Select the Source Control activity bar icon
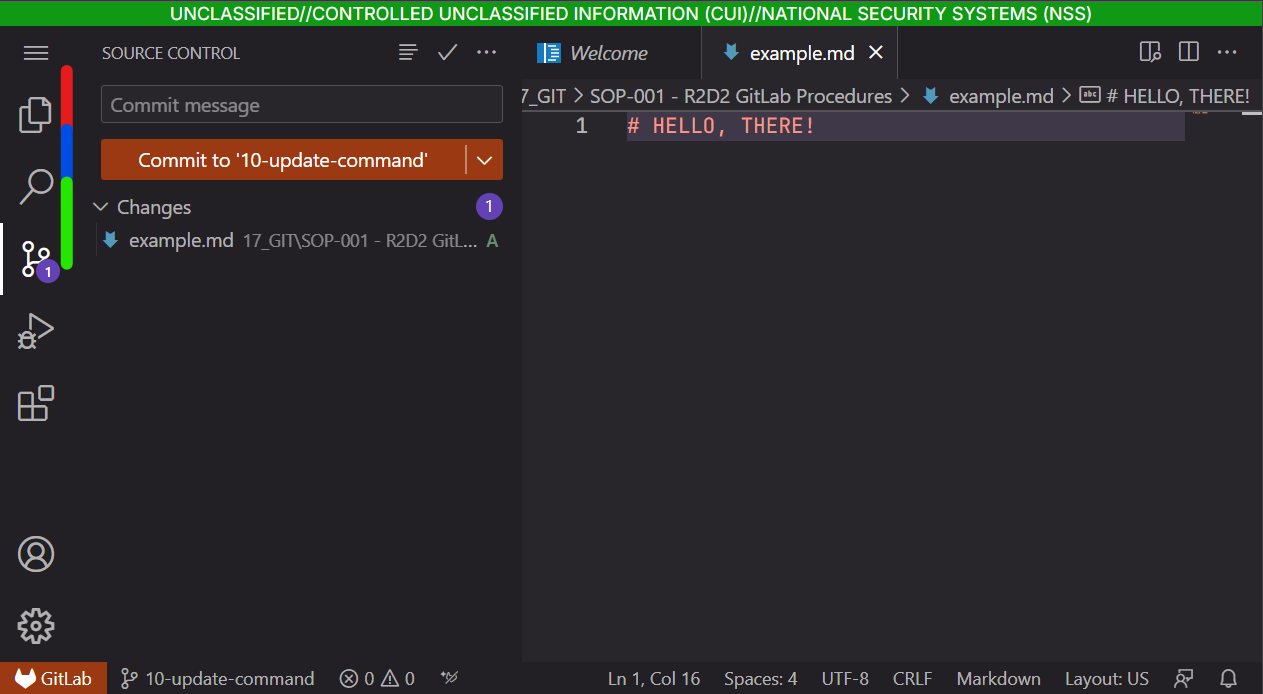Image resolution: width=1263 pixels, height=694 pixels. coord(36,259)
